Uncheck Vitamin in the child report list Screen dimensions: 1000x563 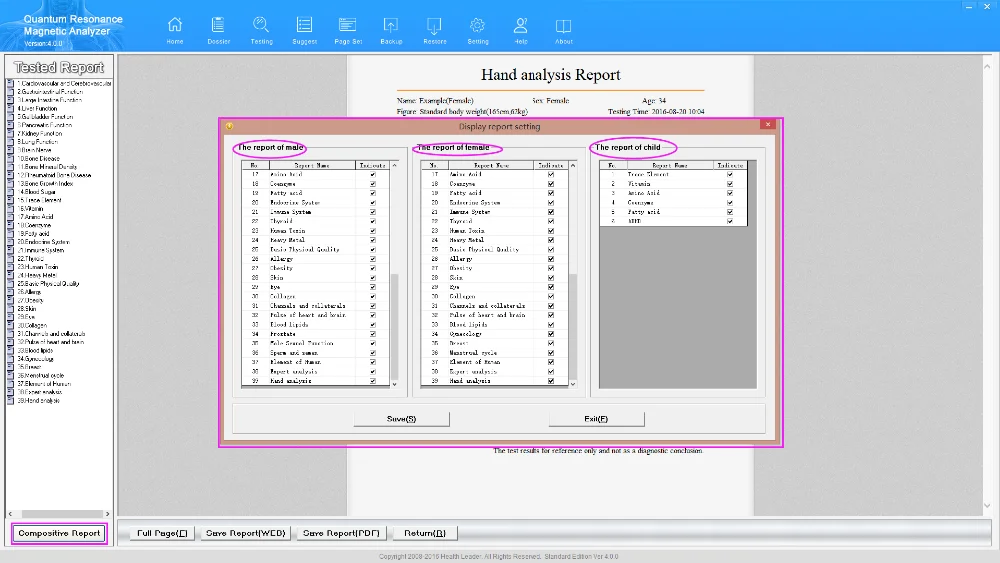[x=730, y=184]
